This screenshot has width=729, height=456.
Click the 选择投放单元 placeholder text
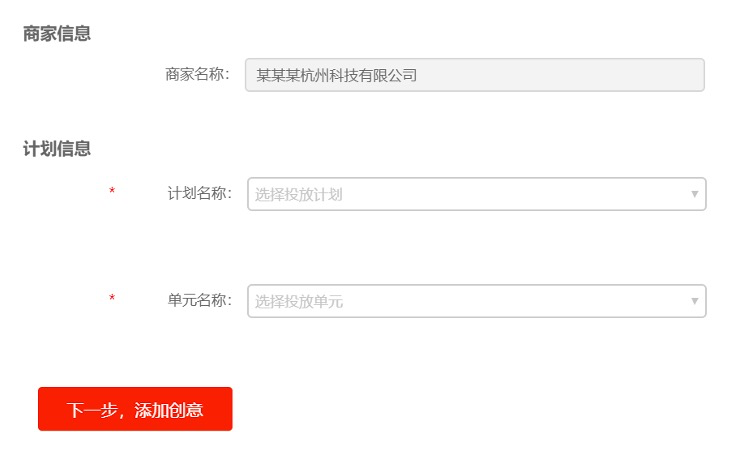298,301
